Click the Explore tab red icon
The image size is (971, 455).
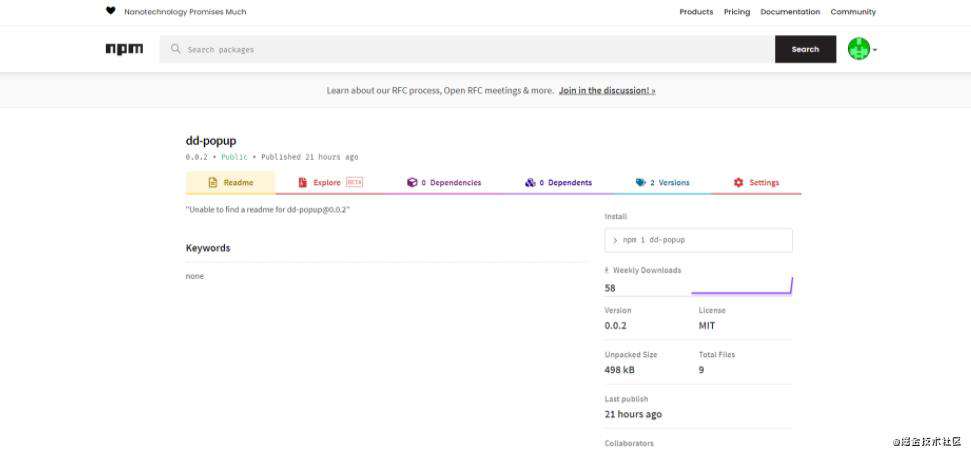coord(303,183)
